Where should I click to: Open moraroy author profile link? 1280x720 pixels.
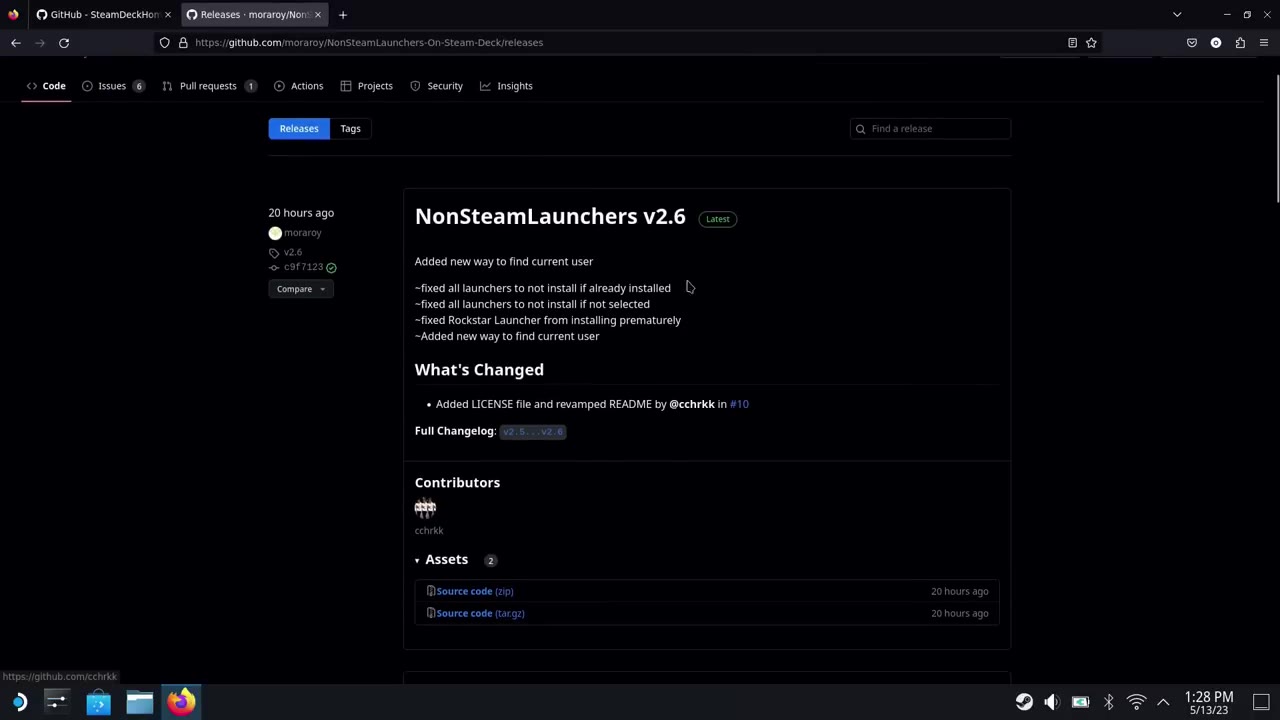pyautogui.click(x=303, y=233)
